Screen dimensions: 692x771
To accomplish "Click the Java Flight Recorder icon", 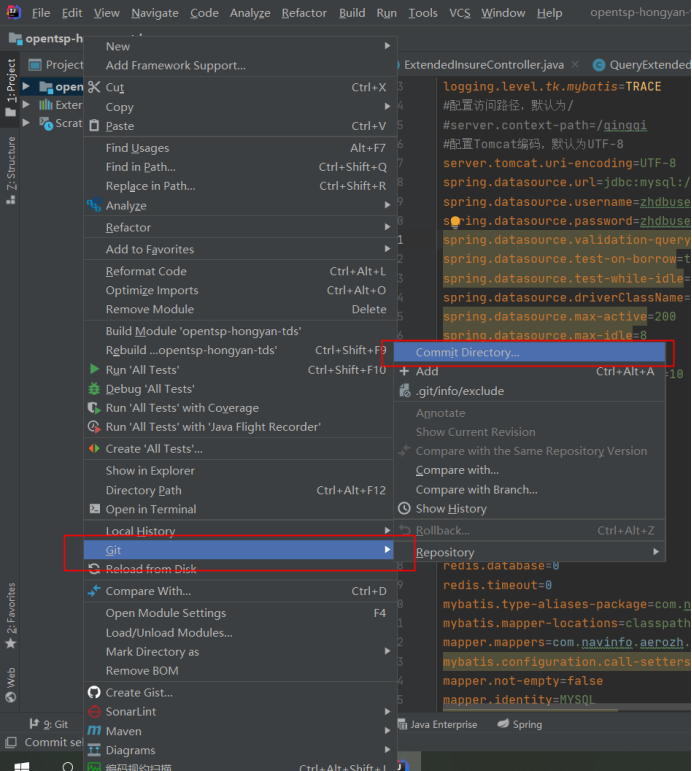I will click(94, 427).
